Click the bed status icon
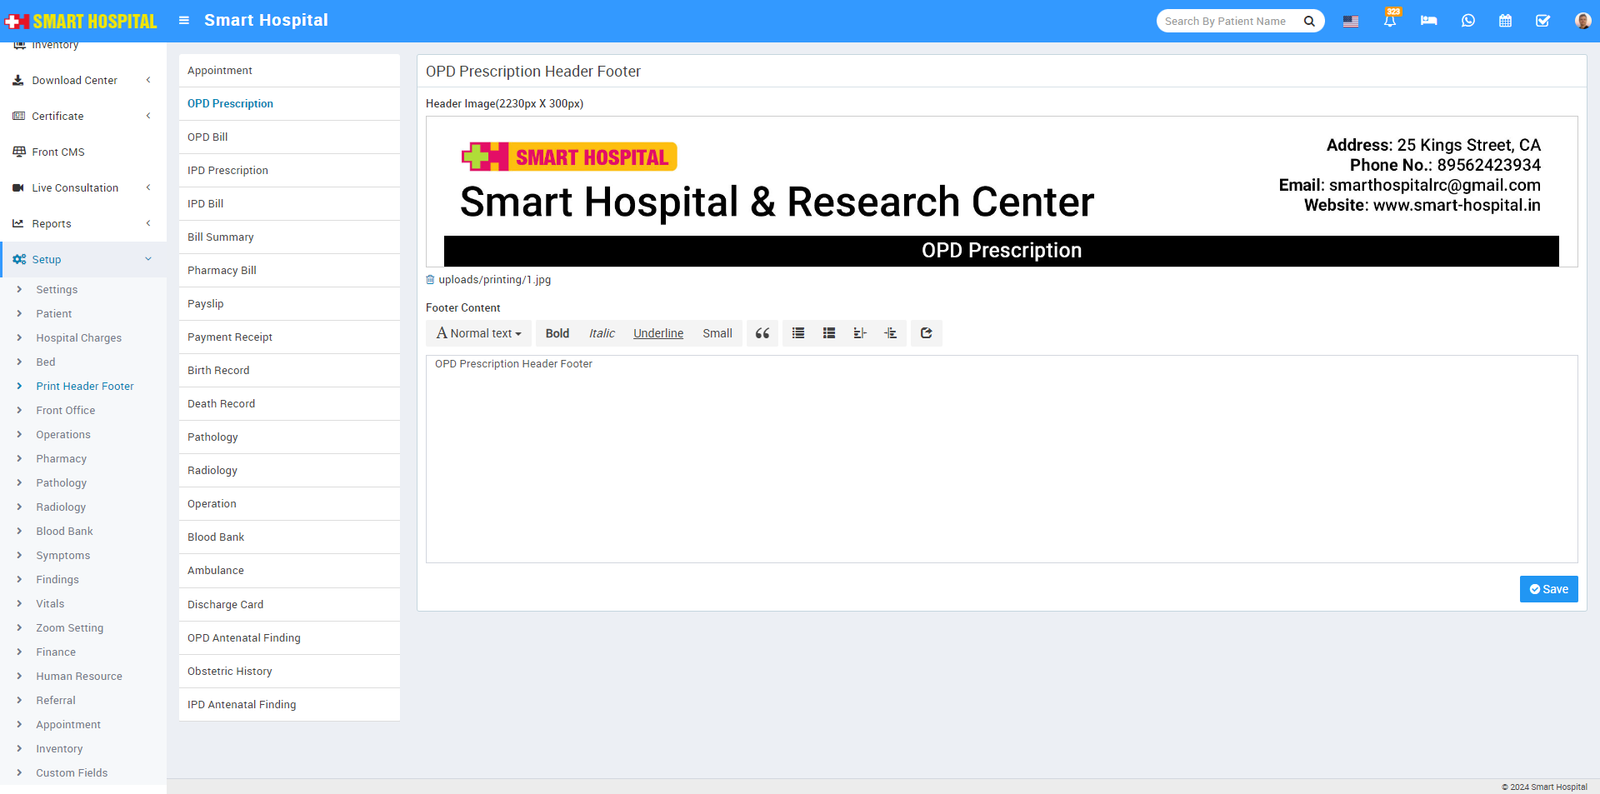This screenshot has height=794, width=1600. 1428,21
